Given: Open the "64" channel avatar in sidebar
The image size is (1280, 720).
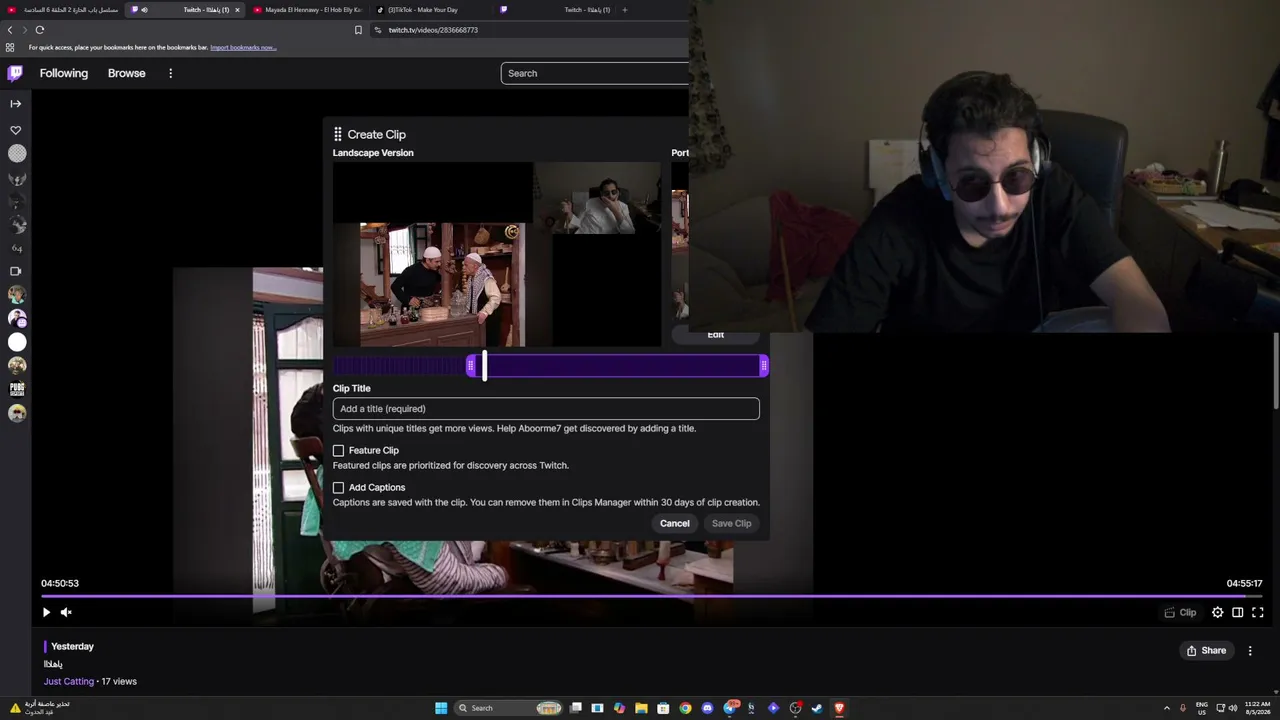Looking at the screenshot, I should 17,248.
